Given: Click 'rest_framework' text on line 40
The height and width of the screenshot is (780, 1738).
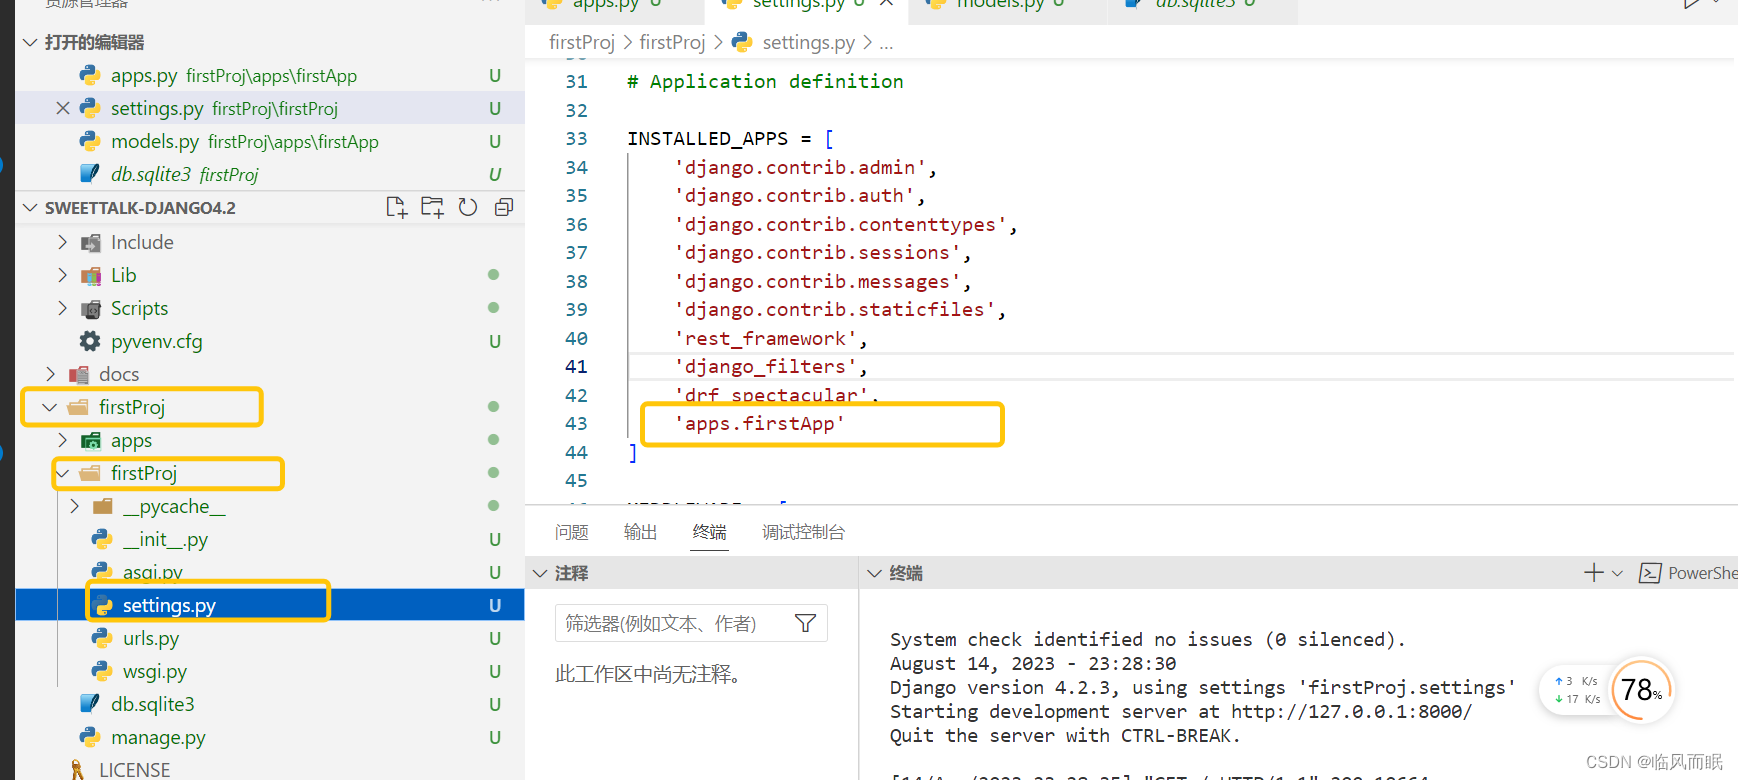Looking at the screenshot, I should [766, 339].
